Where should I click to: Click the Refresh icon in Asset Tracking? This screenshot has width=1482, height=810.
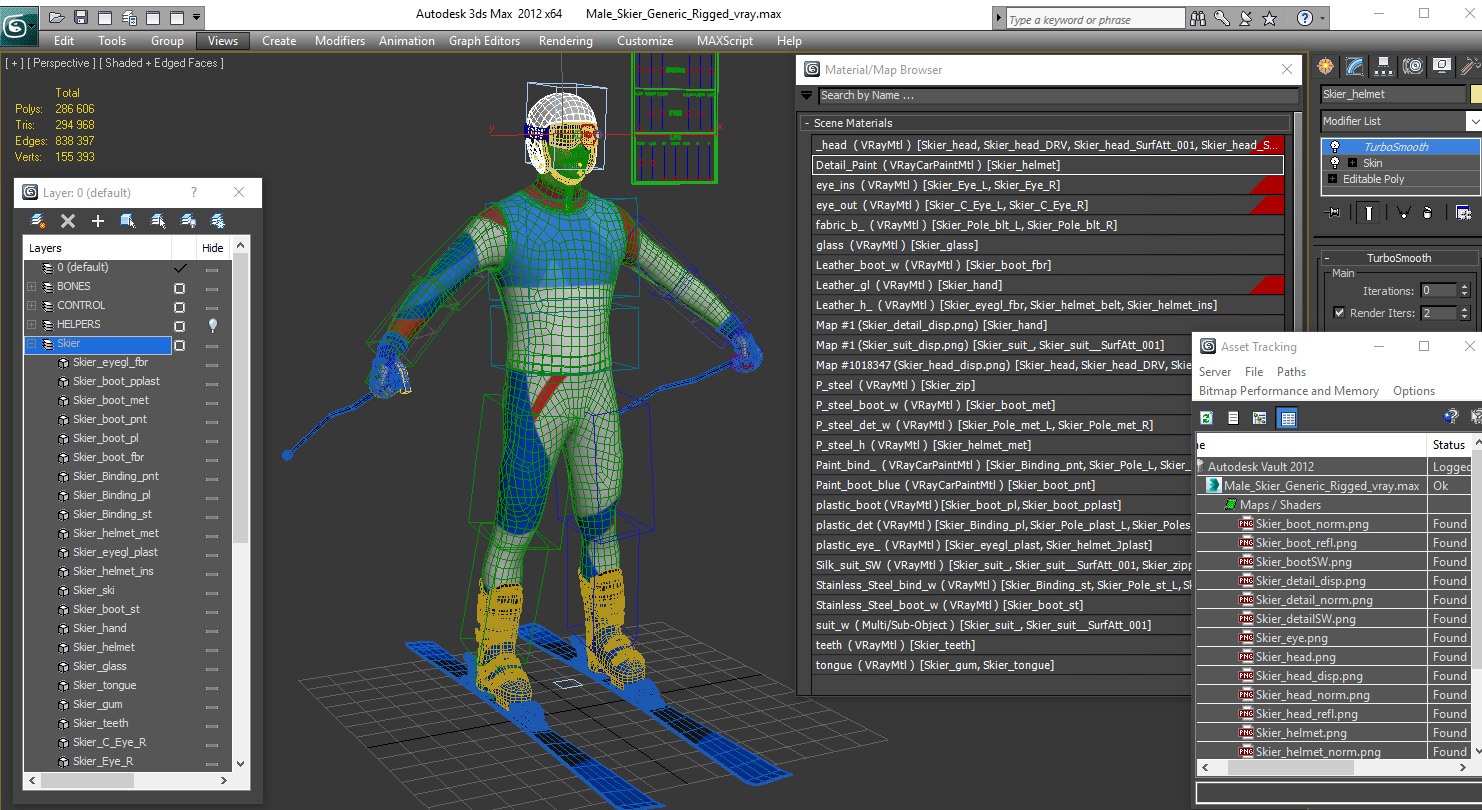click(x=1207, y=418)
